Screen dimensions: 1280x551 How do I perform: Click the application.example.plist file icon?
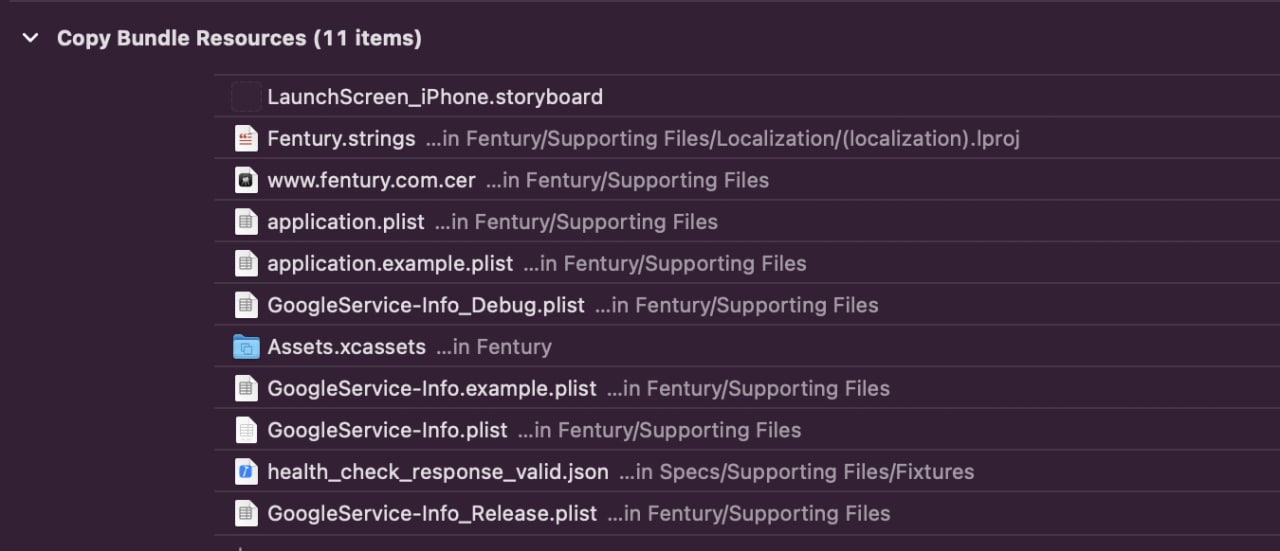(x=246, y=264)
